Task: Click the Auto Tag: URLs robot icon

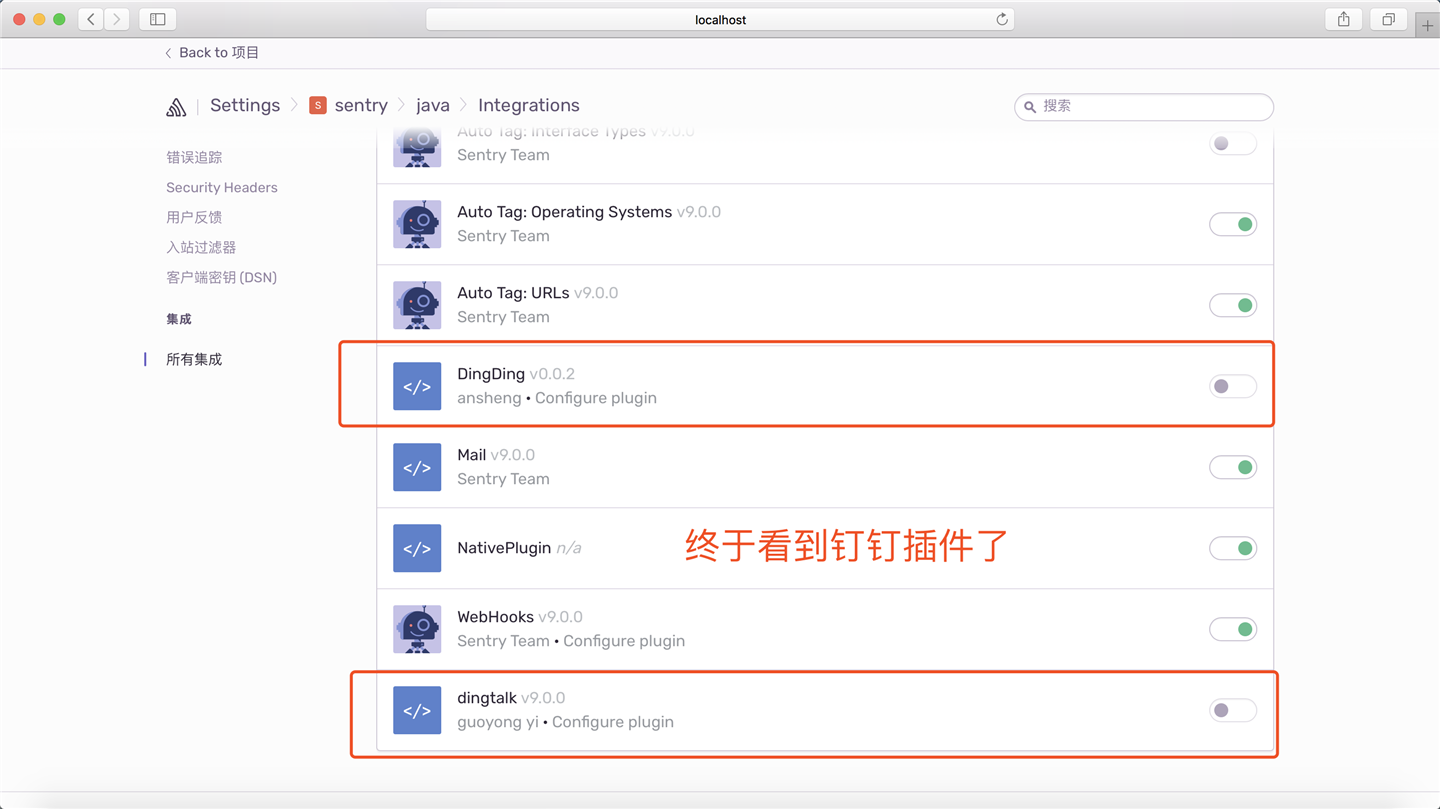Action: [417, 305]
